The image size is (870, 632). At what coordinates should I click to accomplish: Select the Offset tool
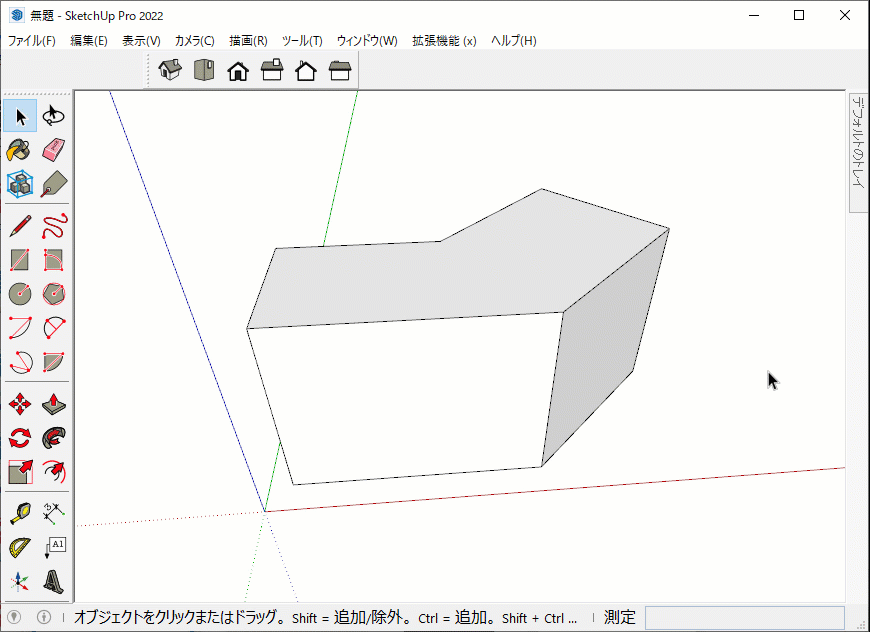(54, 472)
